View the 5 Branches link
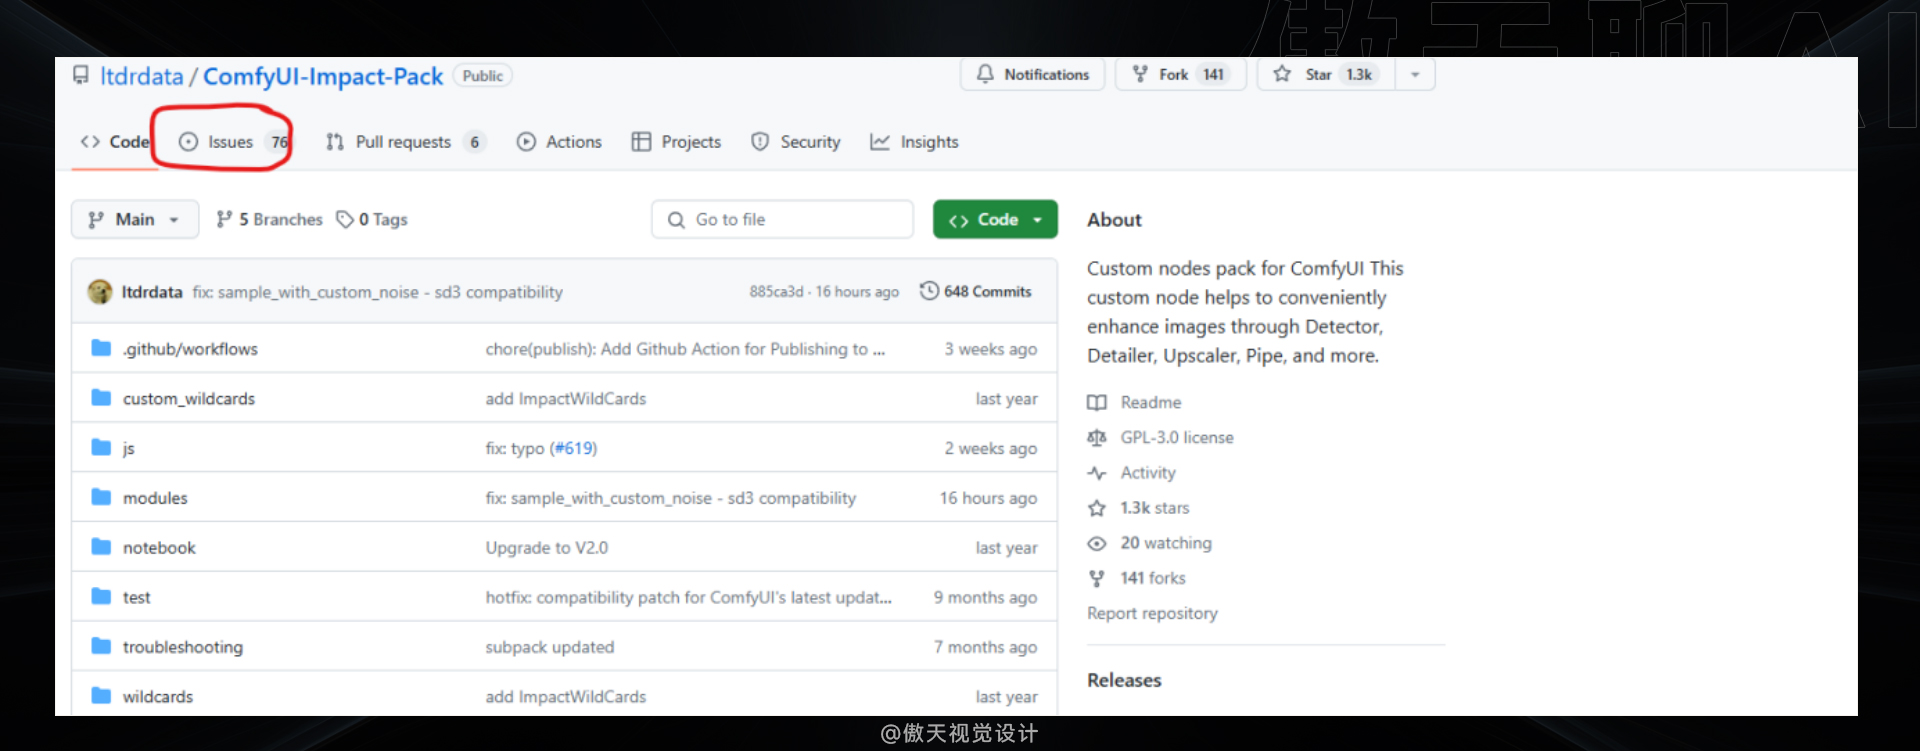 270,219
